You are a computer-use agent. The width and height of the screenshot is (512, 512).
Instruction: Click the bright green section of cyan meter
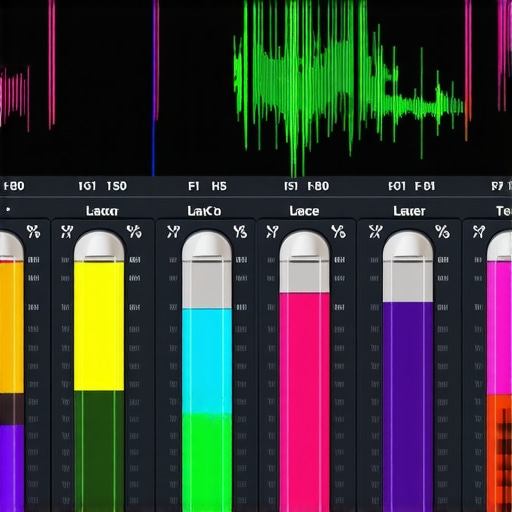point(207,463)
